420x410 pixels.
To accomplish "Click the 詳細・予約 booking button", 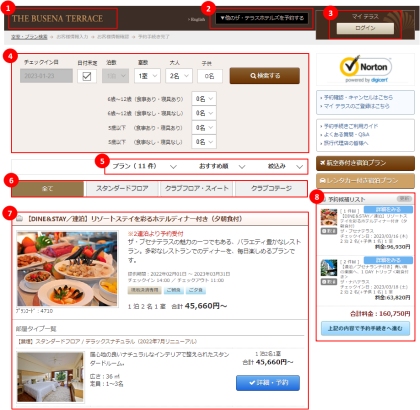I will [x=268, y=383].
